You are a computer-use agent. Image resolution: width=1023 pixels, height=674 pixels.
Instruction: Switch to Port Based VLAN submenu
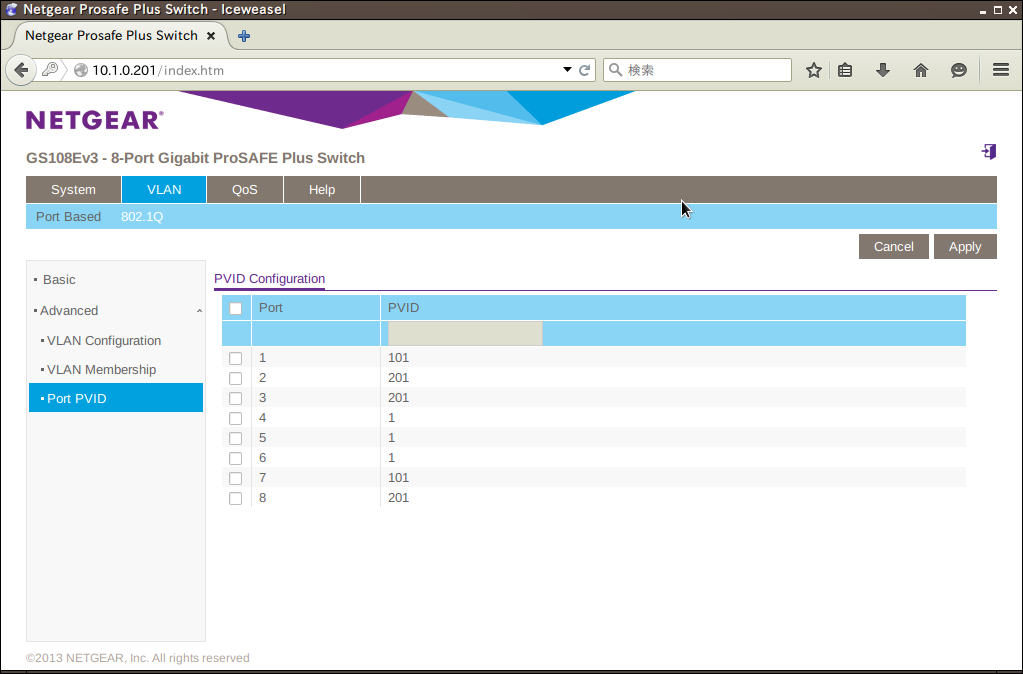click(x=69, y=217)
